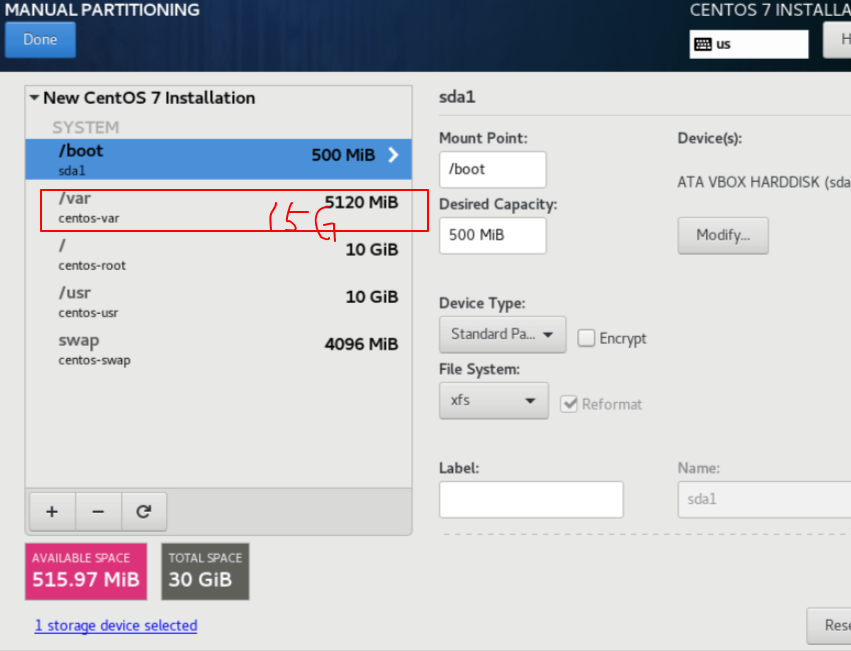This screenshot has height=651, width=851.
Task: Open the 1 storage device selected link
Action: (116, 625)
